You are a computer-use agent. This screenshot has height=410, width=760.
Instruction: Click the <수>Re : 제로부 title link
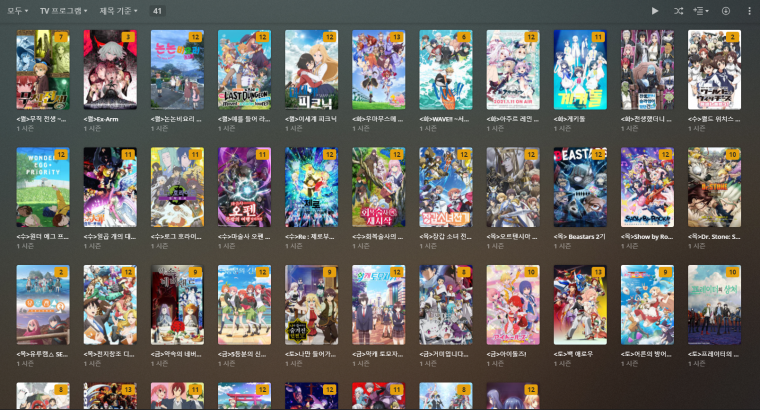310,237
